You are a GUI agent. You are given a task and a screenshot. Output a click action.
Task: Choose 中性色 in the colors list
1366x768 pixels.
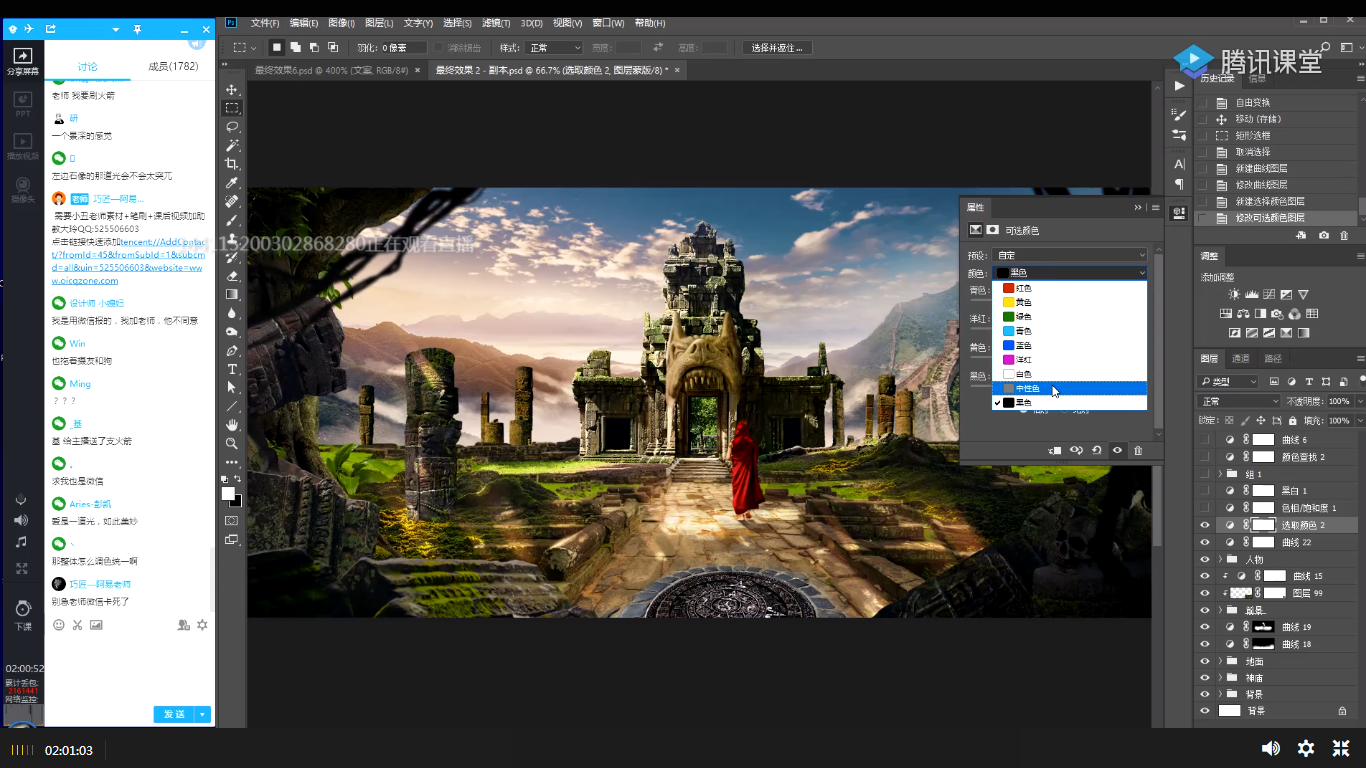point(1069,388)
